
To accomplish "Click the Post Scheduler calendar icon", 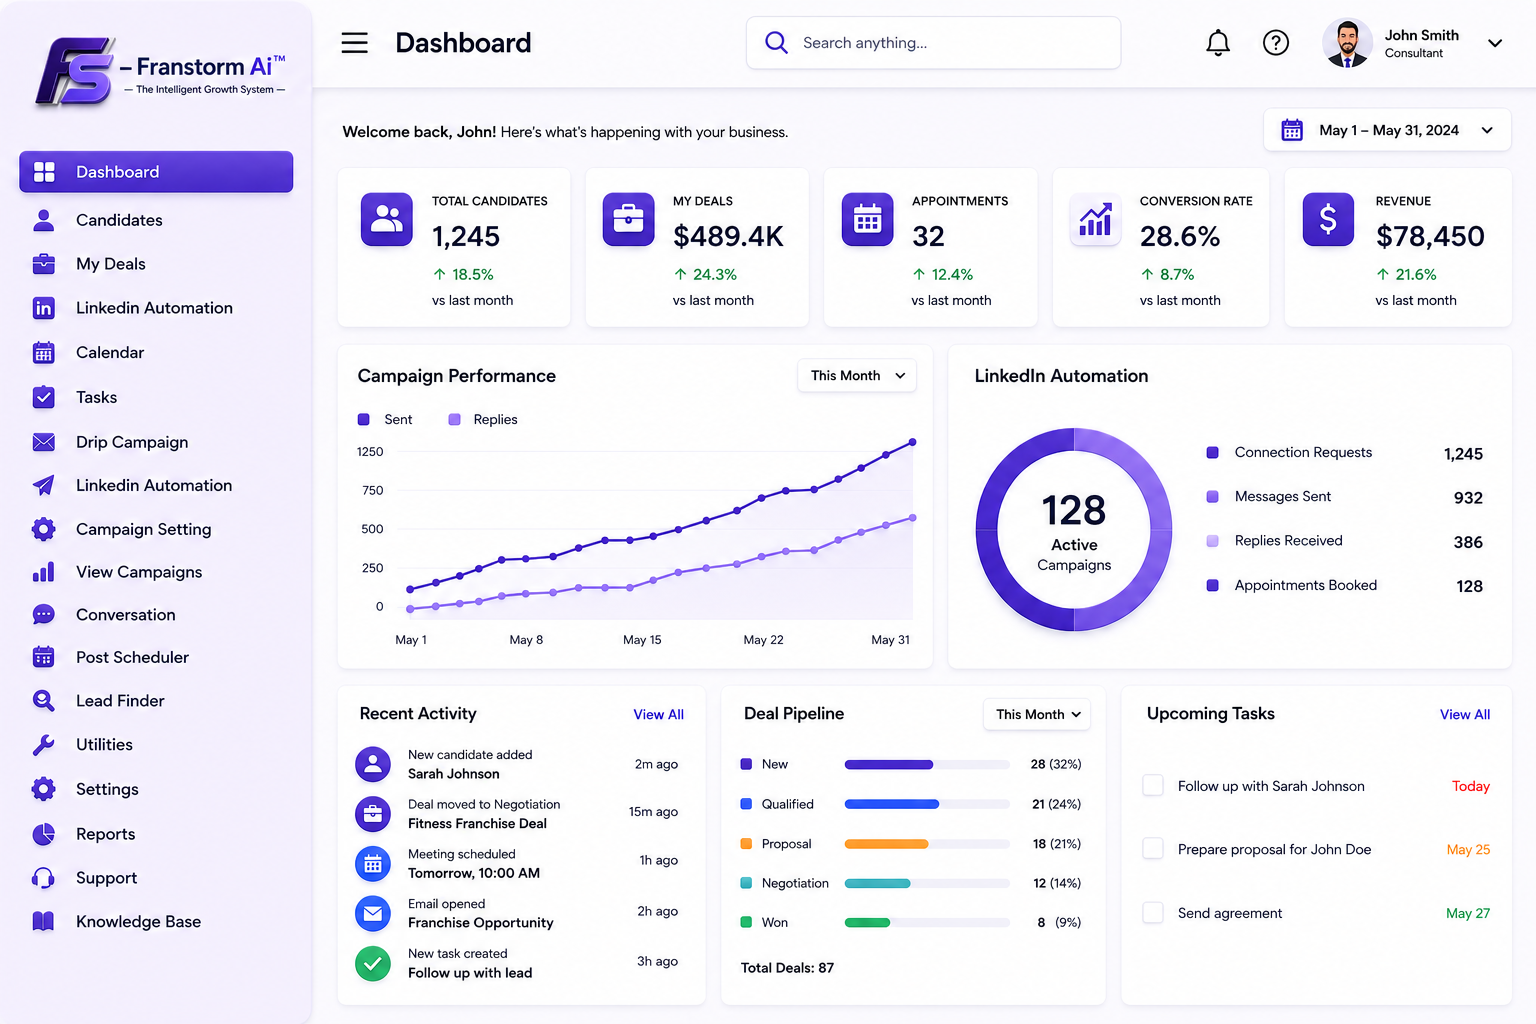I will [x=44, y=657].
